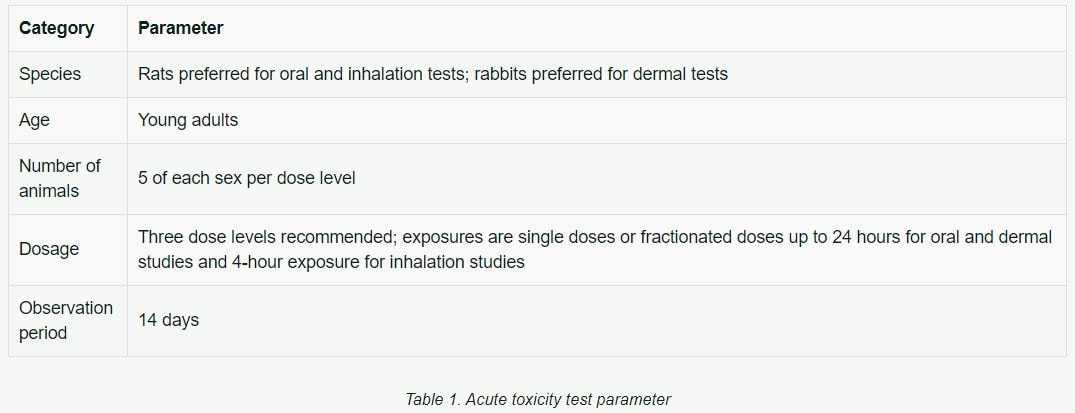Click the 14 days cell

pyautogui.click(x=169, y=320)
